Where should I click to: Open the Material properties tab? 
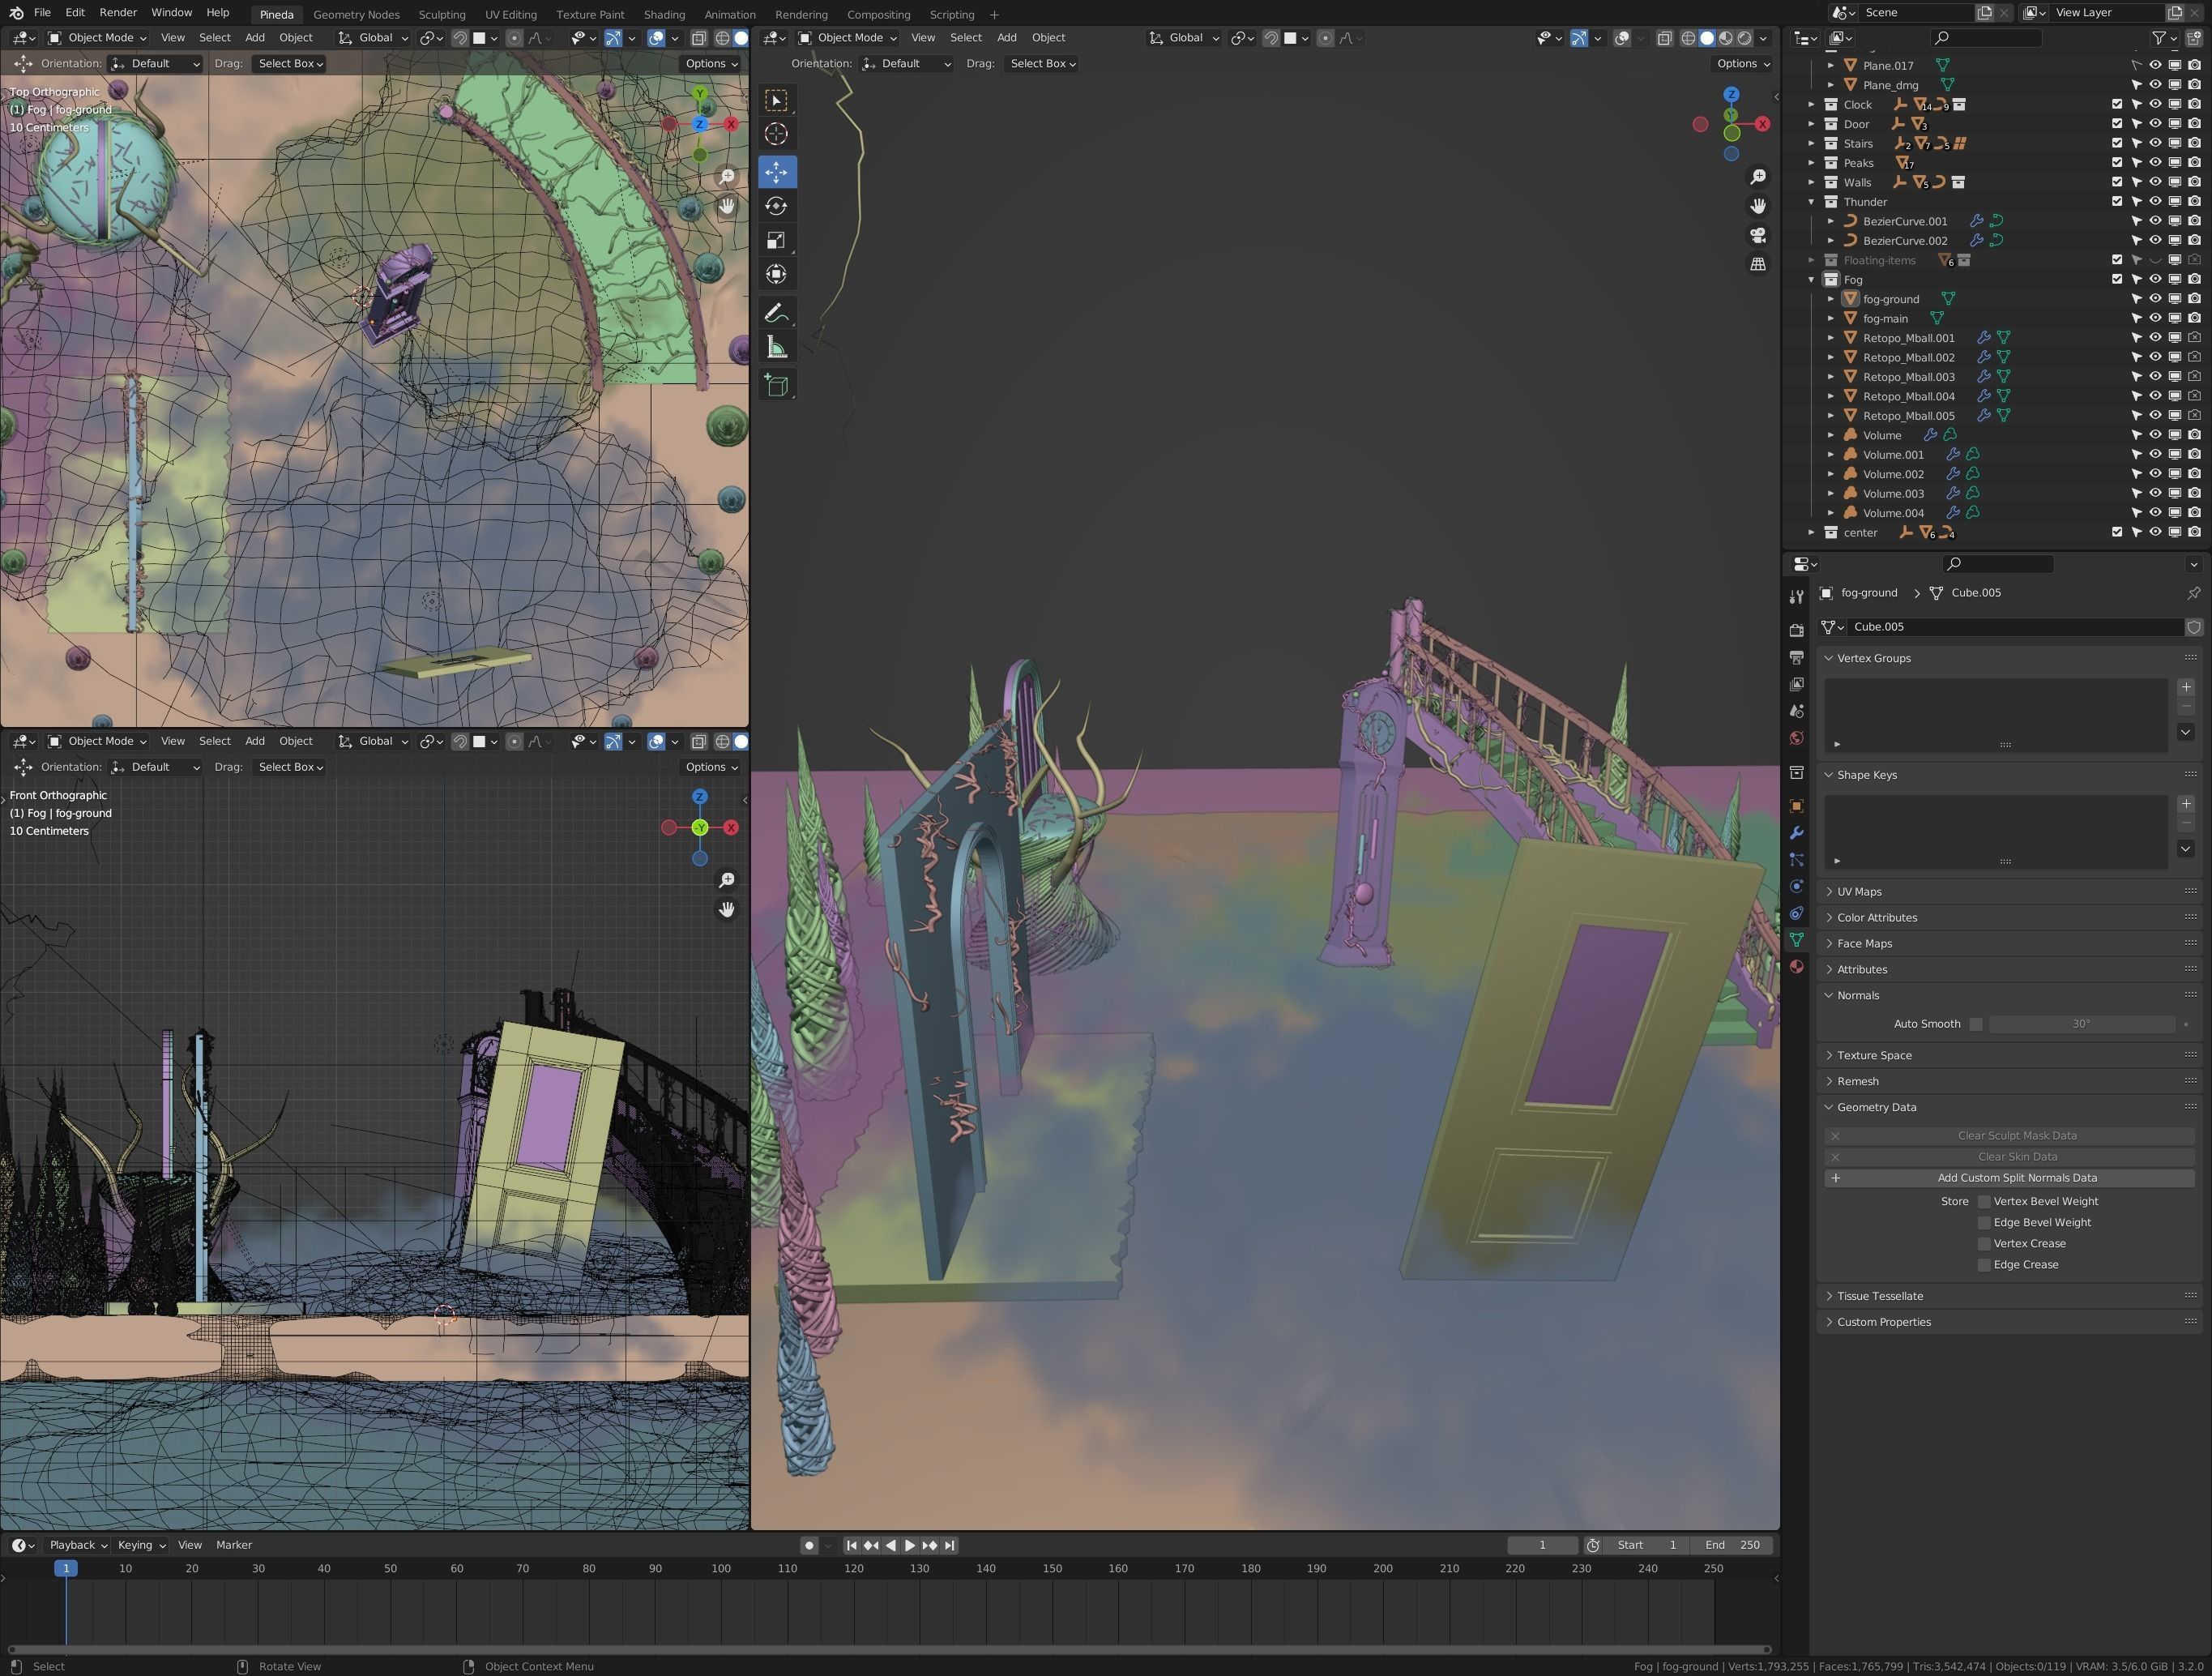tap(1796, 966)
